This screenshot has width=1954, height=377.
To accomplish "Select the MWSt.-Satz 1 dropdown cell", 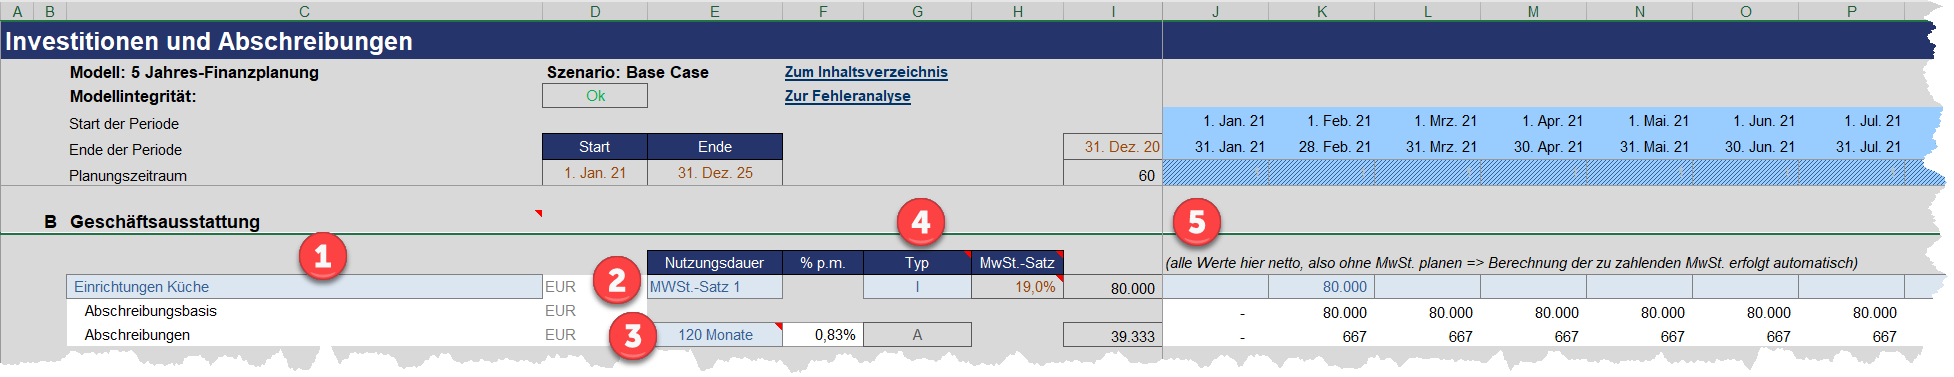I will pos(715,287).
